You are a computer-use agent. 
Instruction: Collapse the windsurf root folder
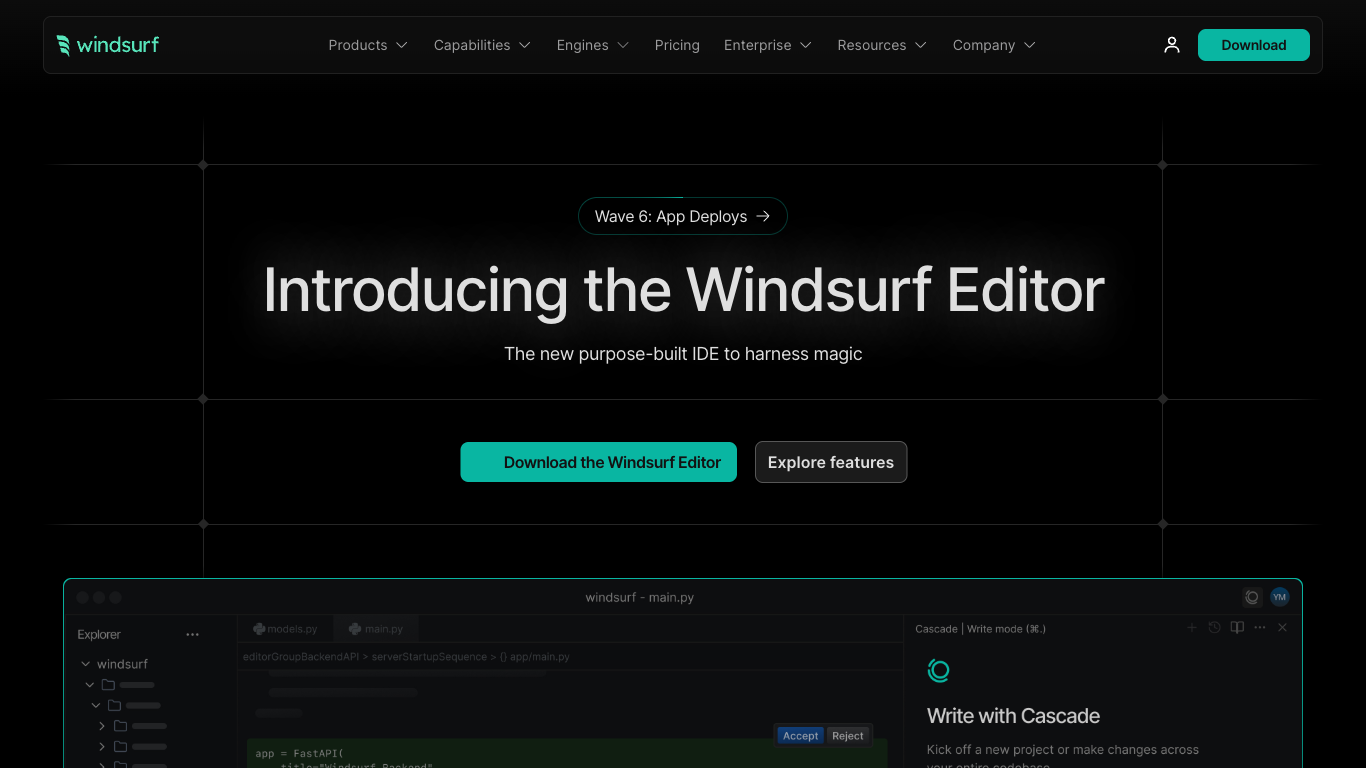point(86,664)
